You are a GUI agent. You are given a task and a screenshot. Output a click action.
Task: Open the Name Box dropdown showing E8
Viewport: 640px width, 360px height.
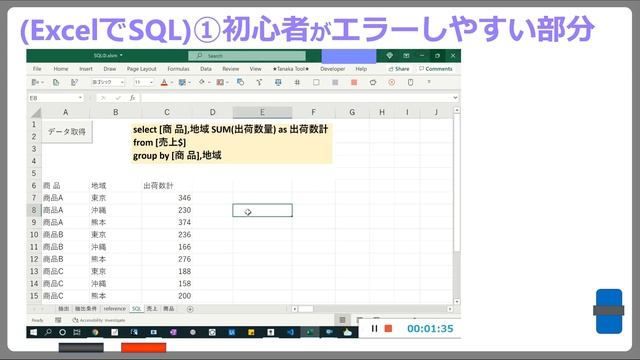coord(80,98)
